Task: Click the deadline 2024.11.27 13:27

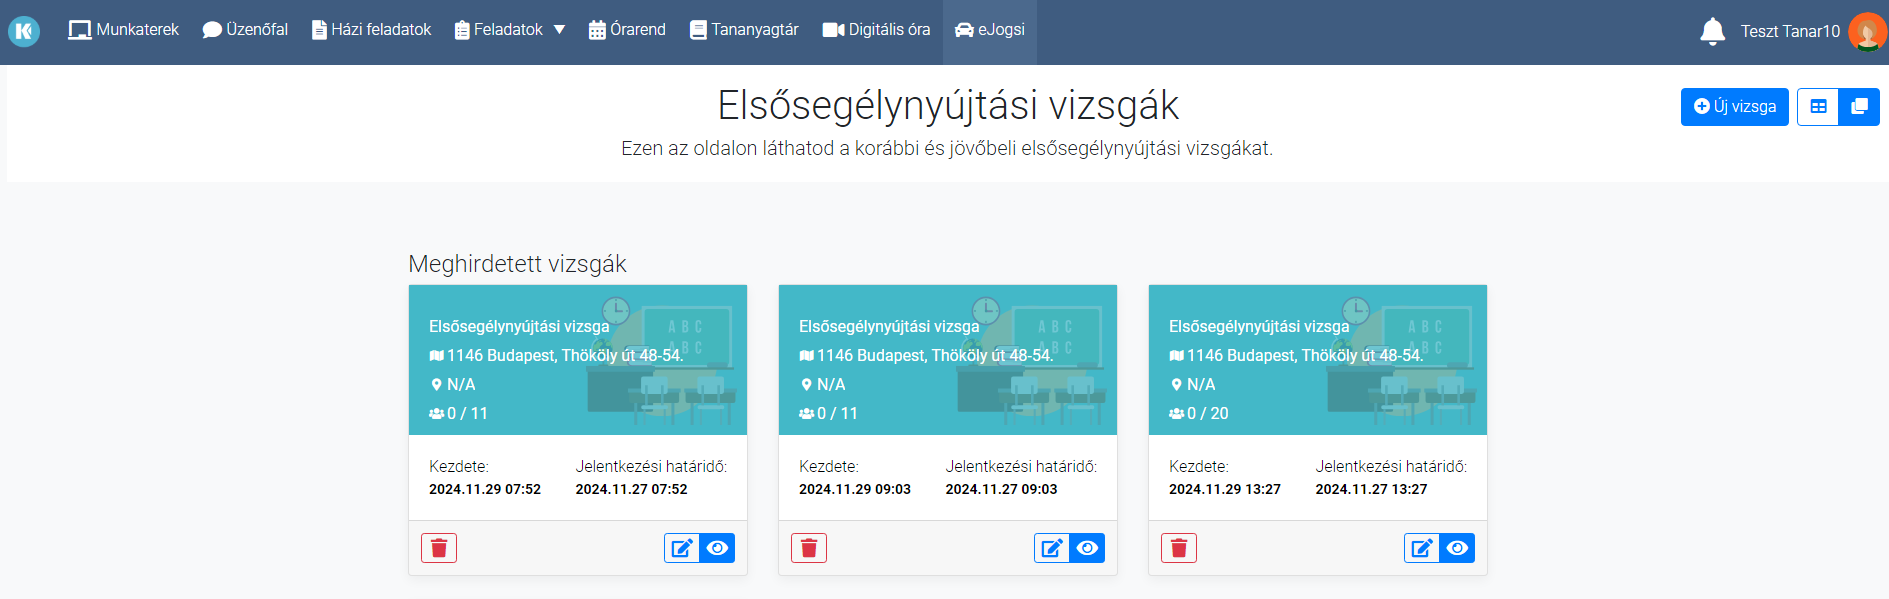Action: (x=1371, y=489)
